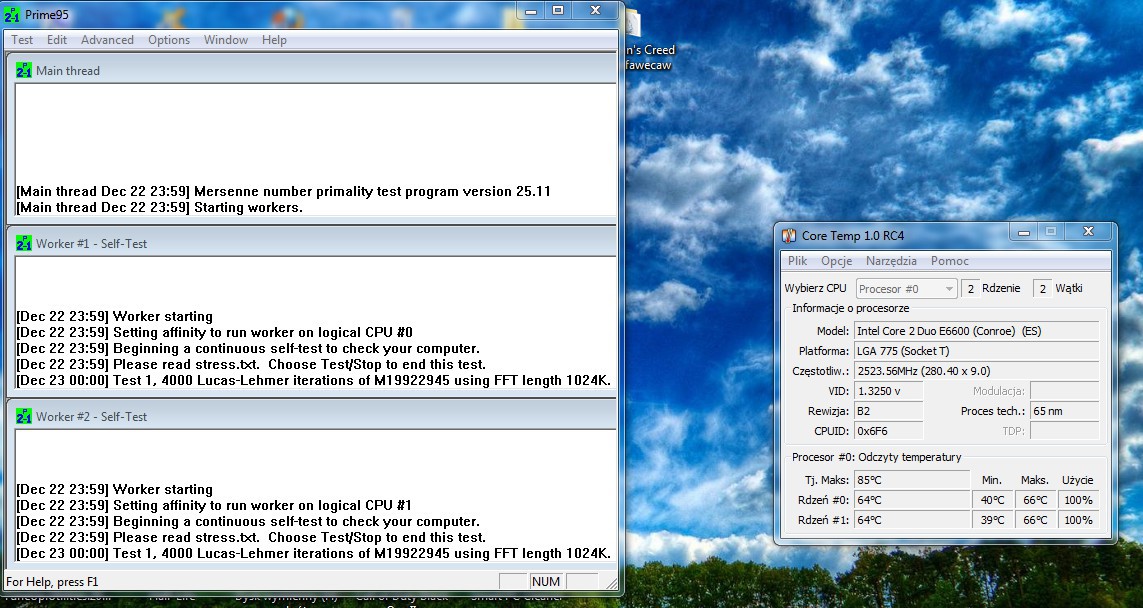Click the Rdzeń #1 usage value 100%
Viewport: 1143px width, 608px height.
(x=1078, y=520)
